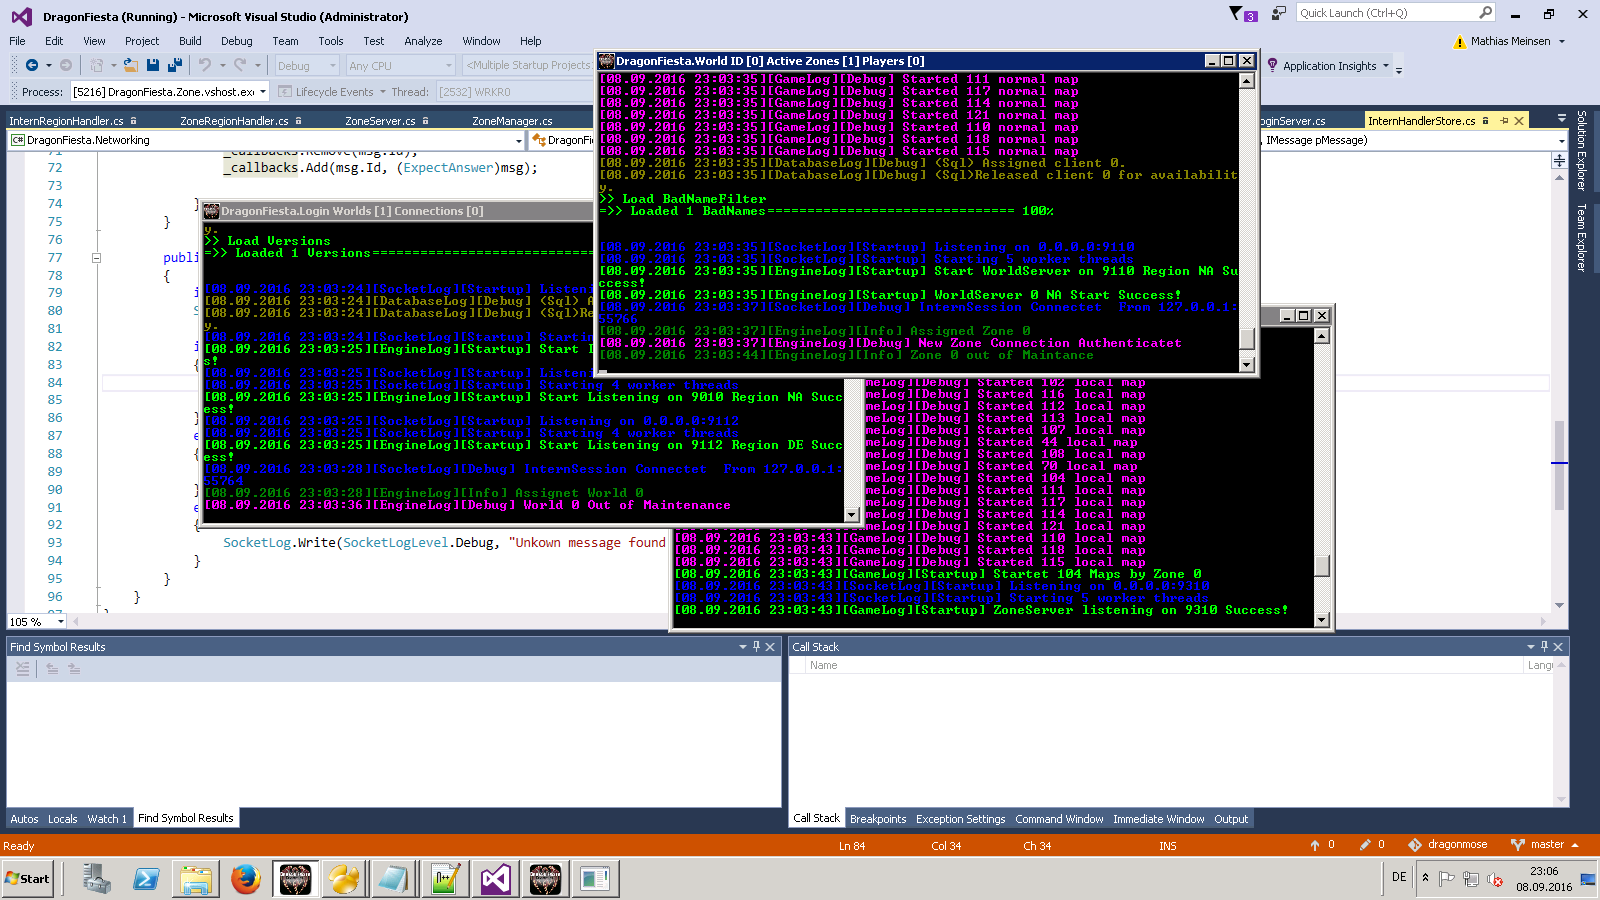Click the Clear All icon in Find Symbol Results
The image size is (1600, 900).
coord(23,669)
